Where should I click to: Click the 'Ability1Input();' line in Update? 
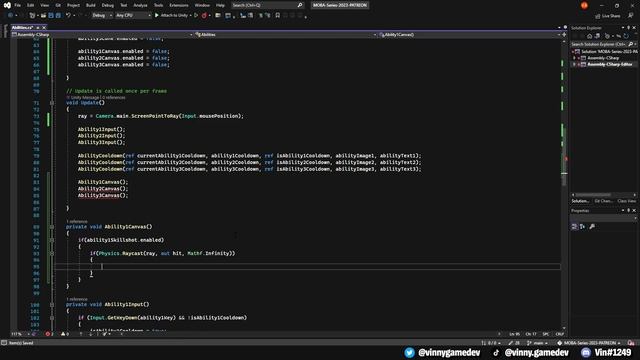point(102,129)
